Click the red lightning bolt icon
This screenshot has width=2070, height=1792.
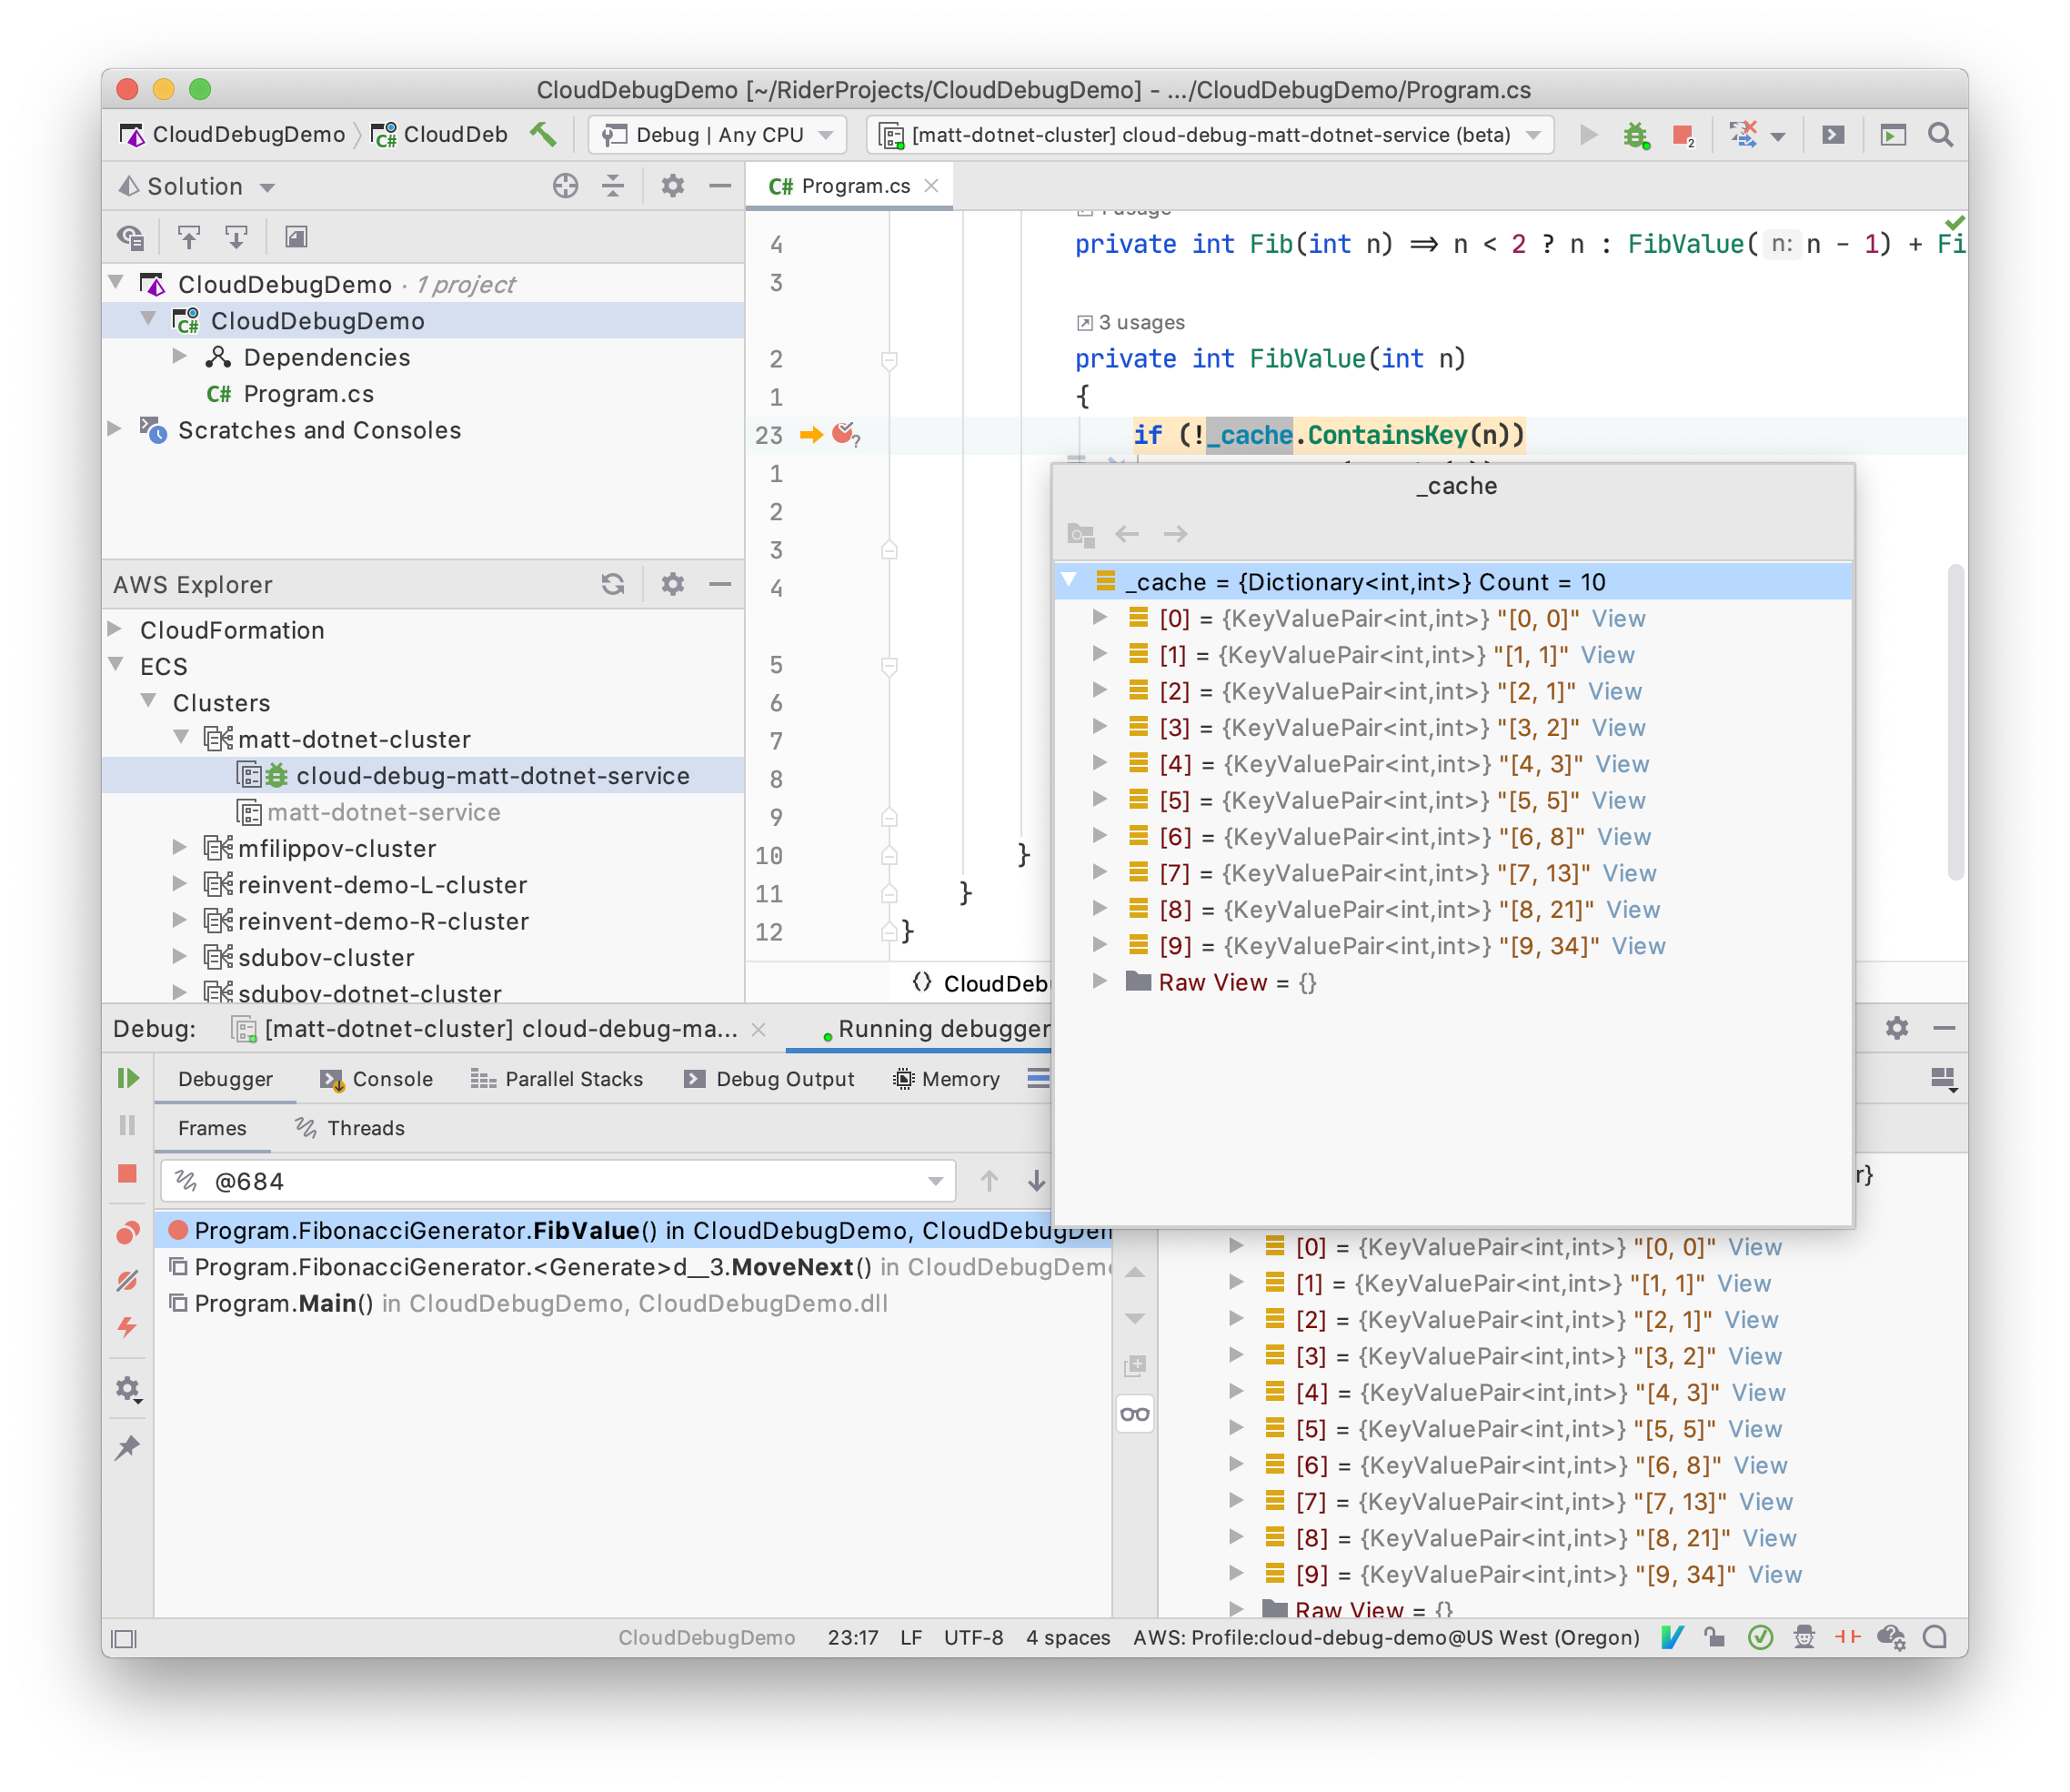tap(127, 1327)
